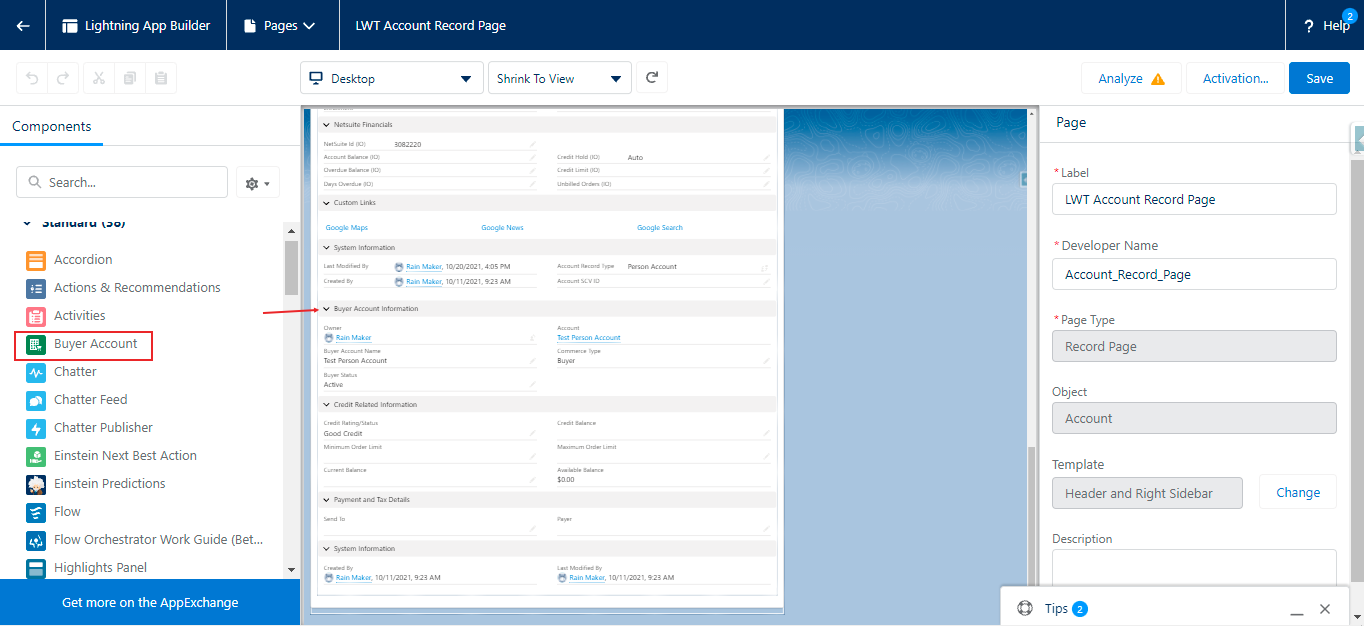Click the Good Credit rating value
This screenshot has width=1364, height=626.
click(343, 434)
